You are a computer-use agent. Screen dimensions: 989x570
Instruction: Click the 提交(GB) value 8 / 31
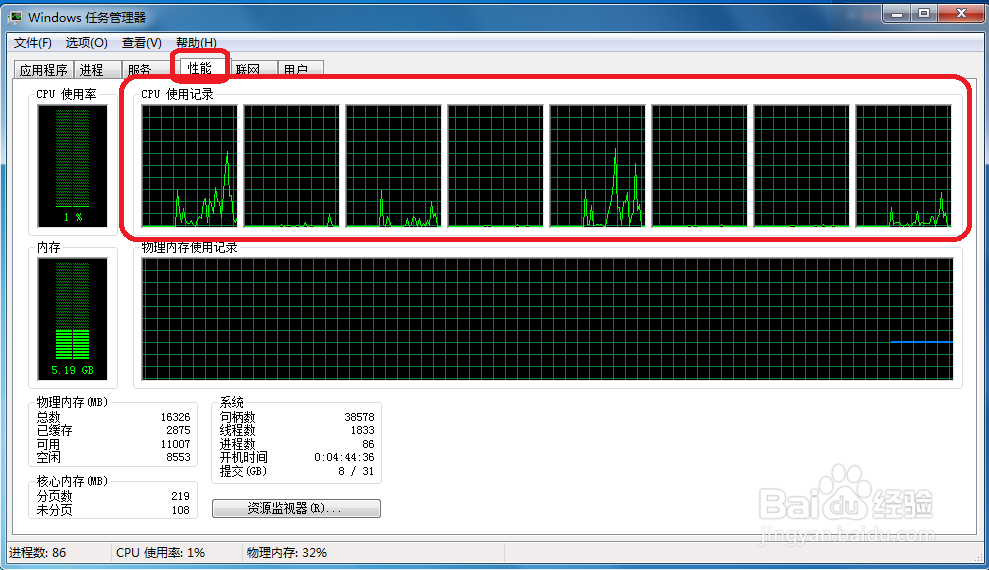(x=356, y=471)
